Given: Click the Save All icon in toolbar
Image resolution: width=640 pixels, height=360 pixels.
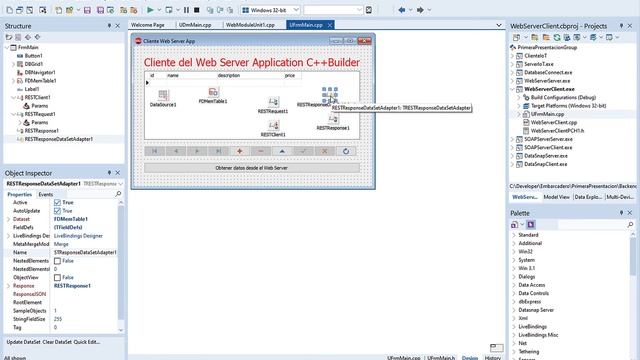Looking at the screenshot, I should click(100, 10).
